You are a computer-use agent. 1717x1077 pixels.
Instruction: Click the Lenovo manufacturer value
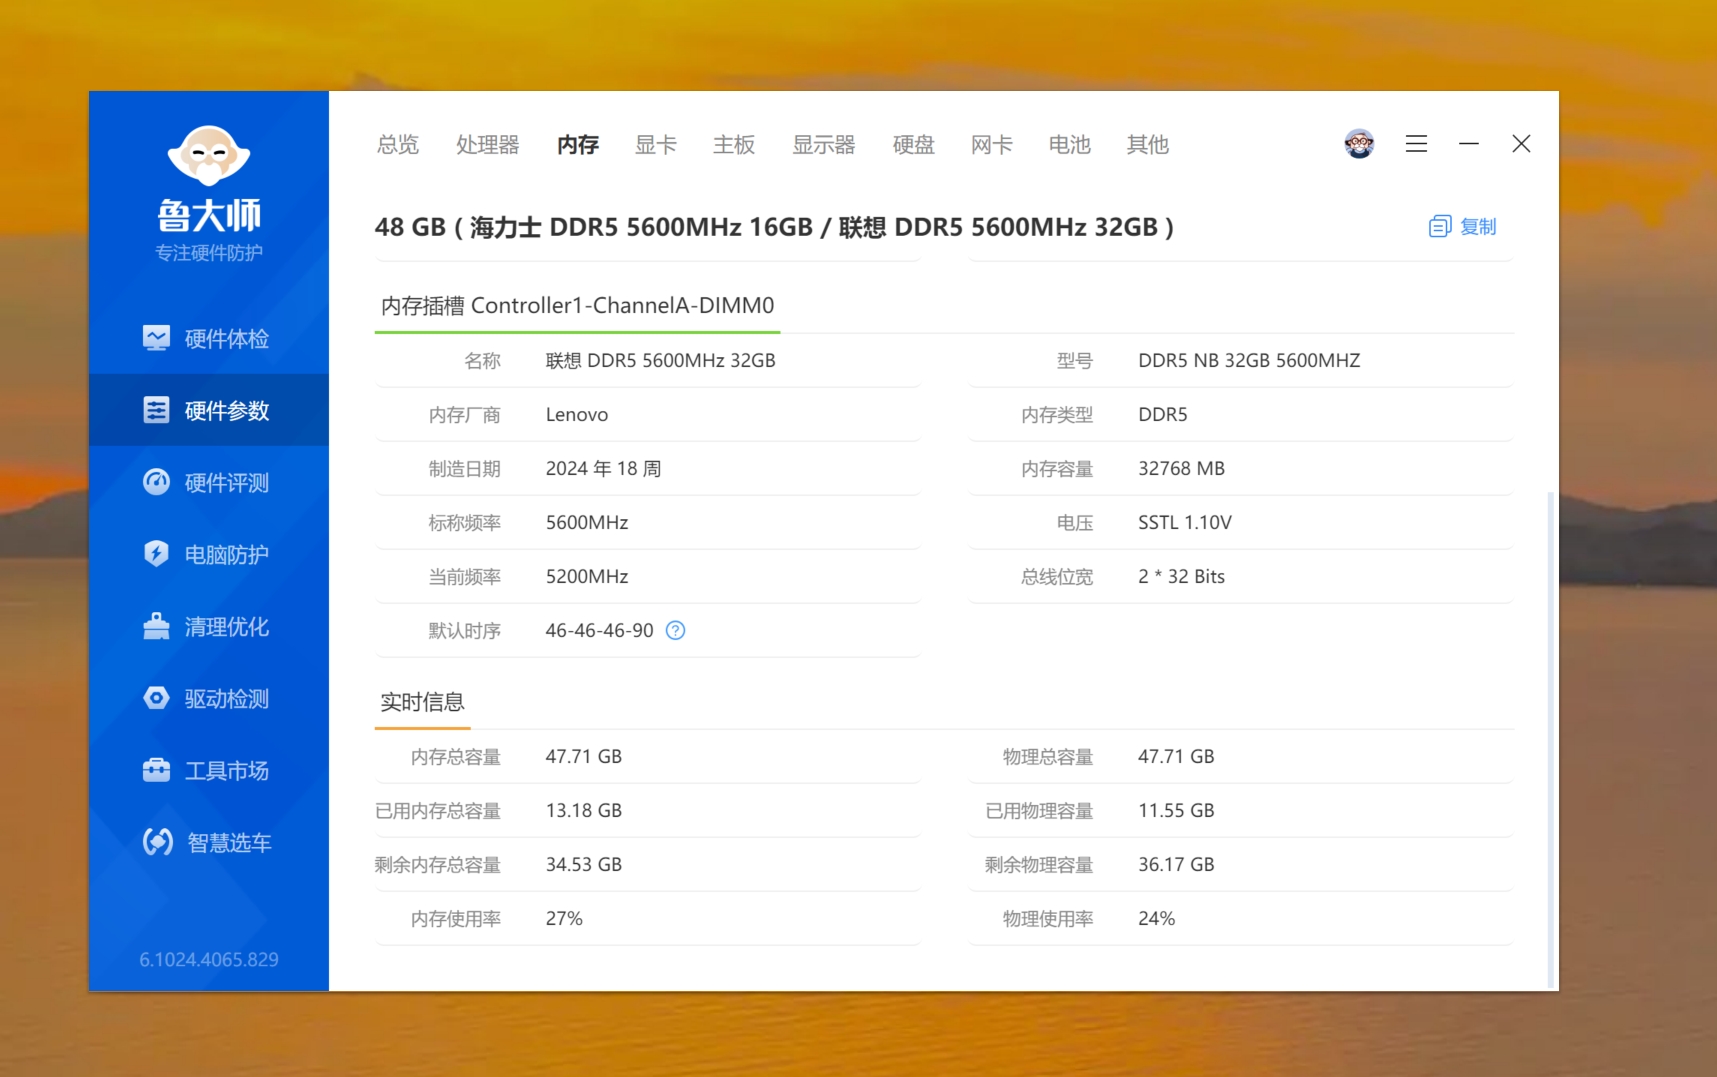(577, 414)
